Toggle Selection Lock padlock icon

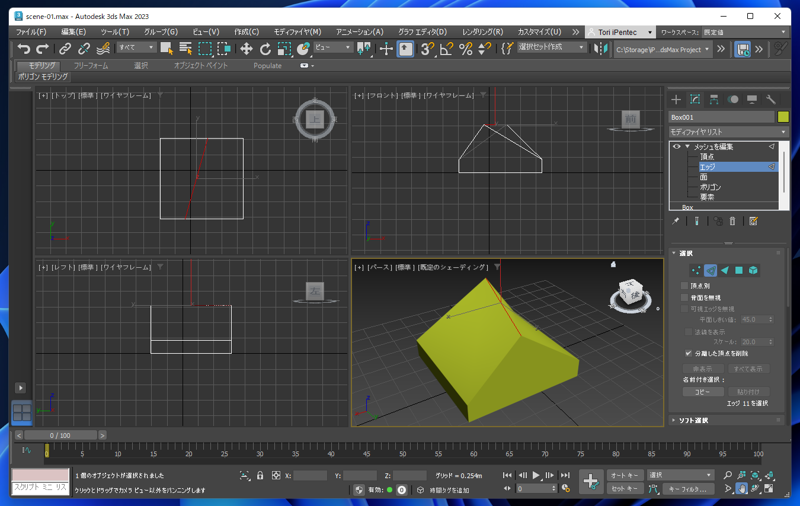[260, 475]
